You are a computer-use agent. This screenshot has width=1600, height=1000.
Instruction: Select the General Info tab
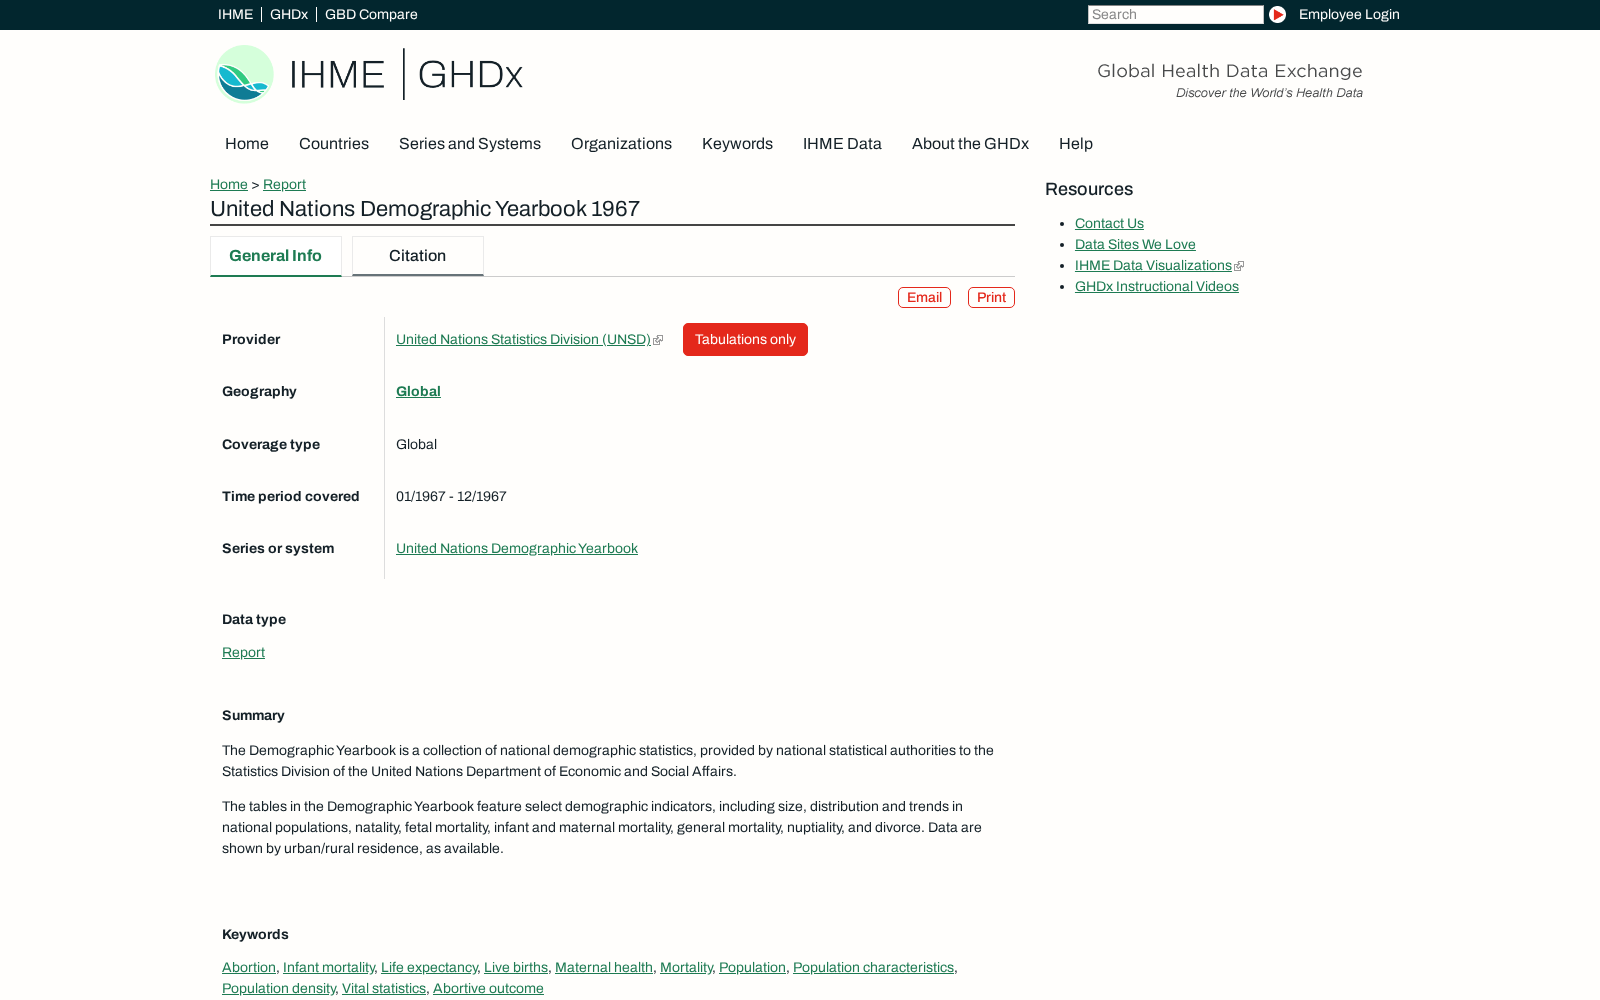tap(275, 256)
